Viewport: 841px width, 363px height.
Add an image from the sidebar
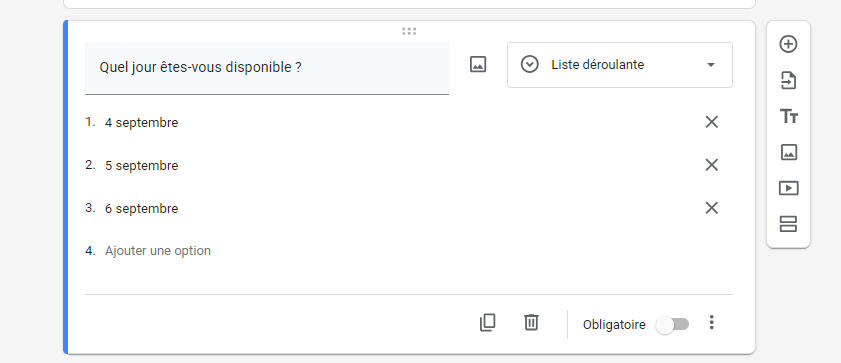coord(788,152)
